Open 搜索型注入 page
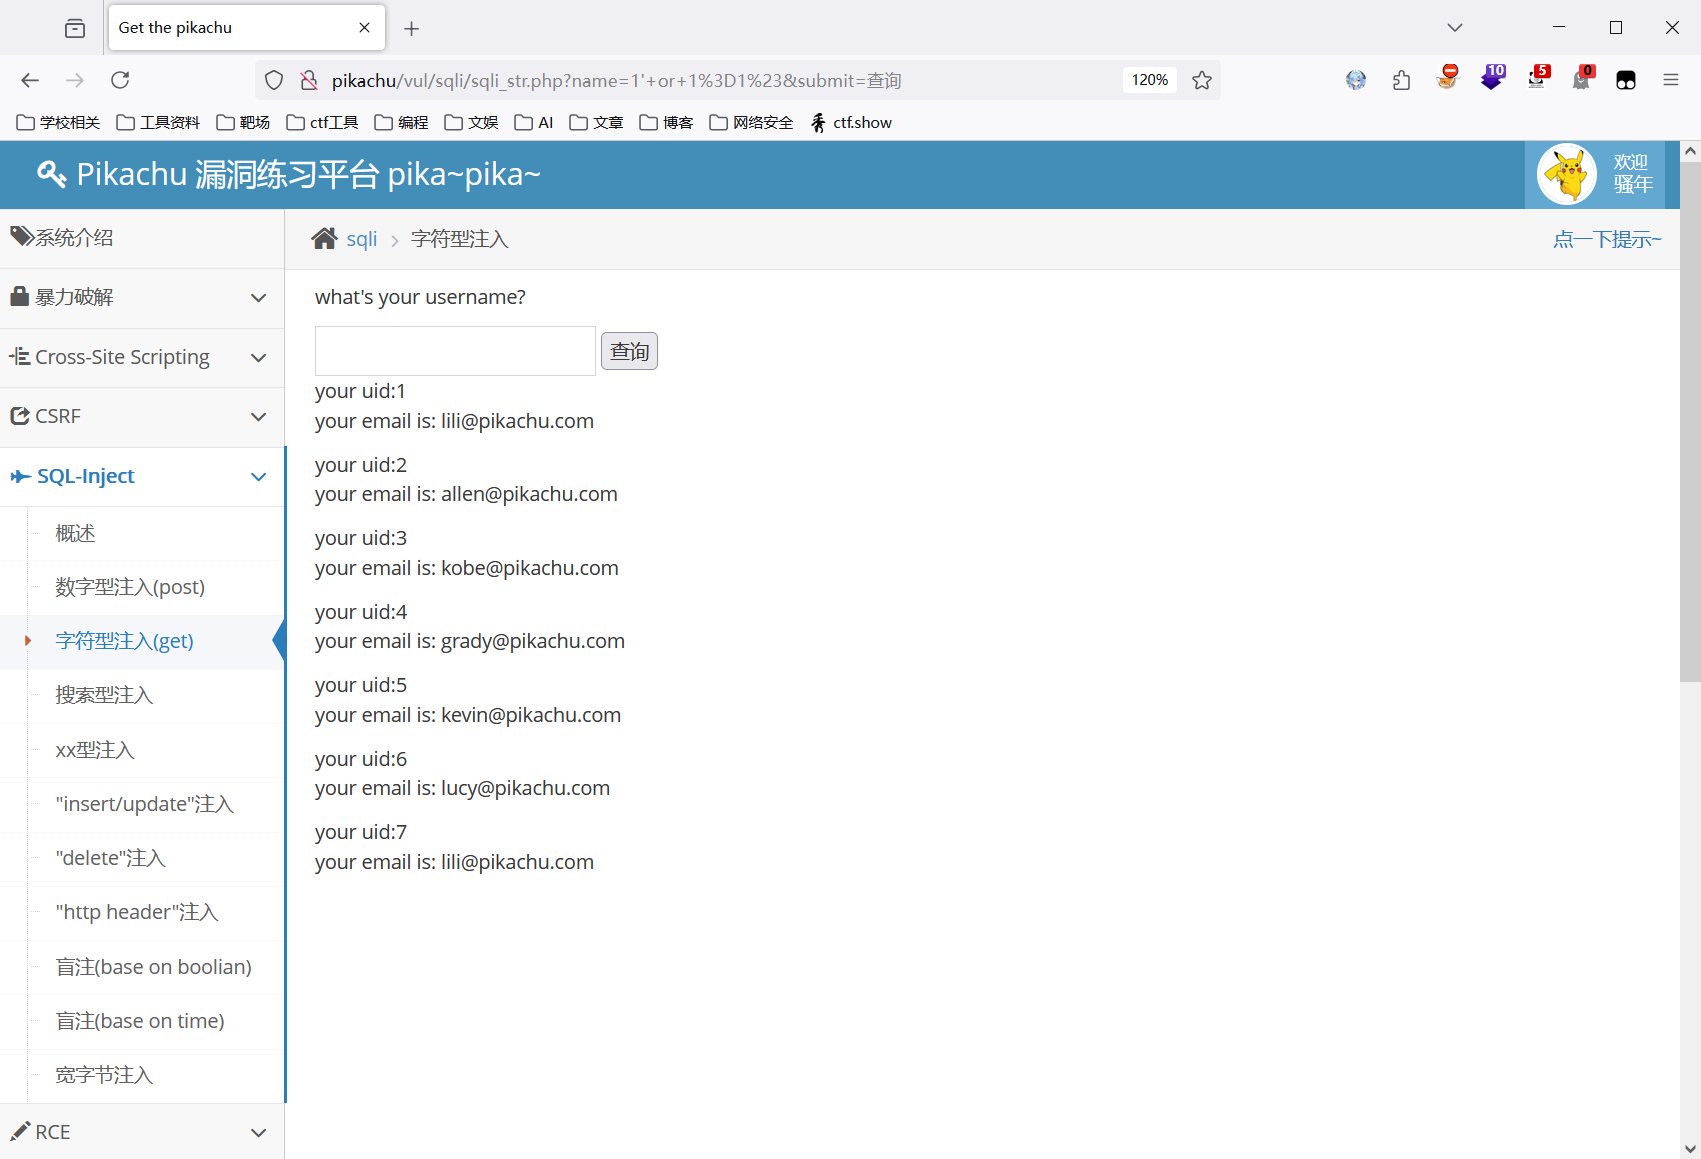Screen dimensions: 1701x1159 104,695
